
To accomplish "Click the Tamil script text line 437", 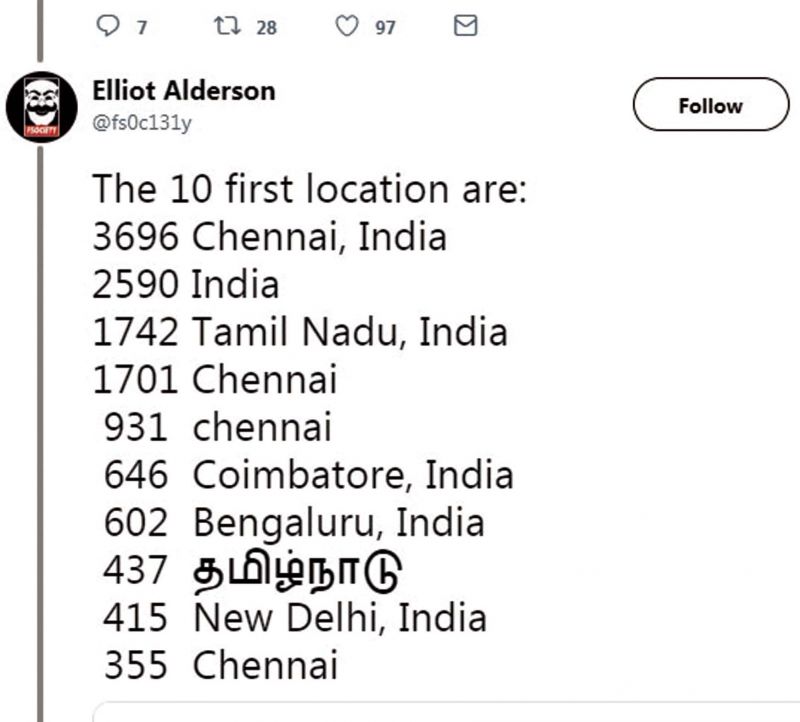I will pos(252,571).
